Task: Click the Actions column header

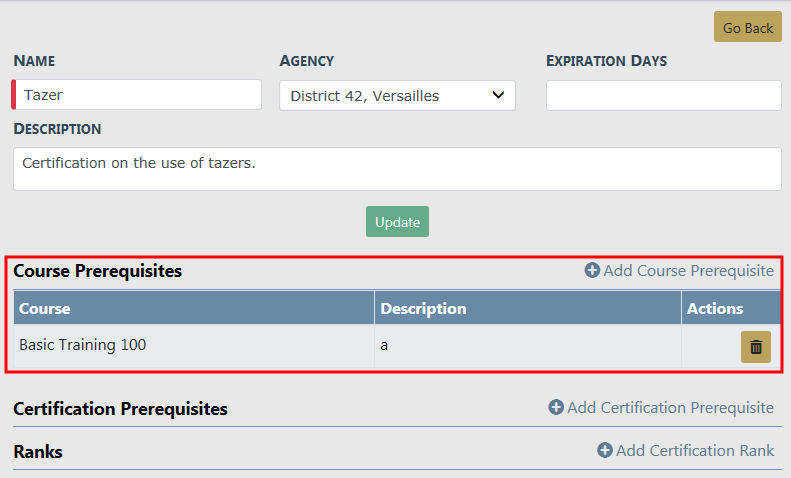Action: pos(715,308)
